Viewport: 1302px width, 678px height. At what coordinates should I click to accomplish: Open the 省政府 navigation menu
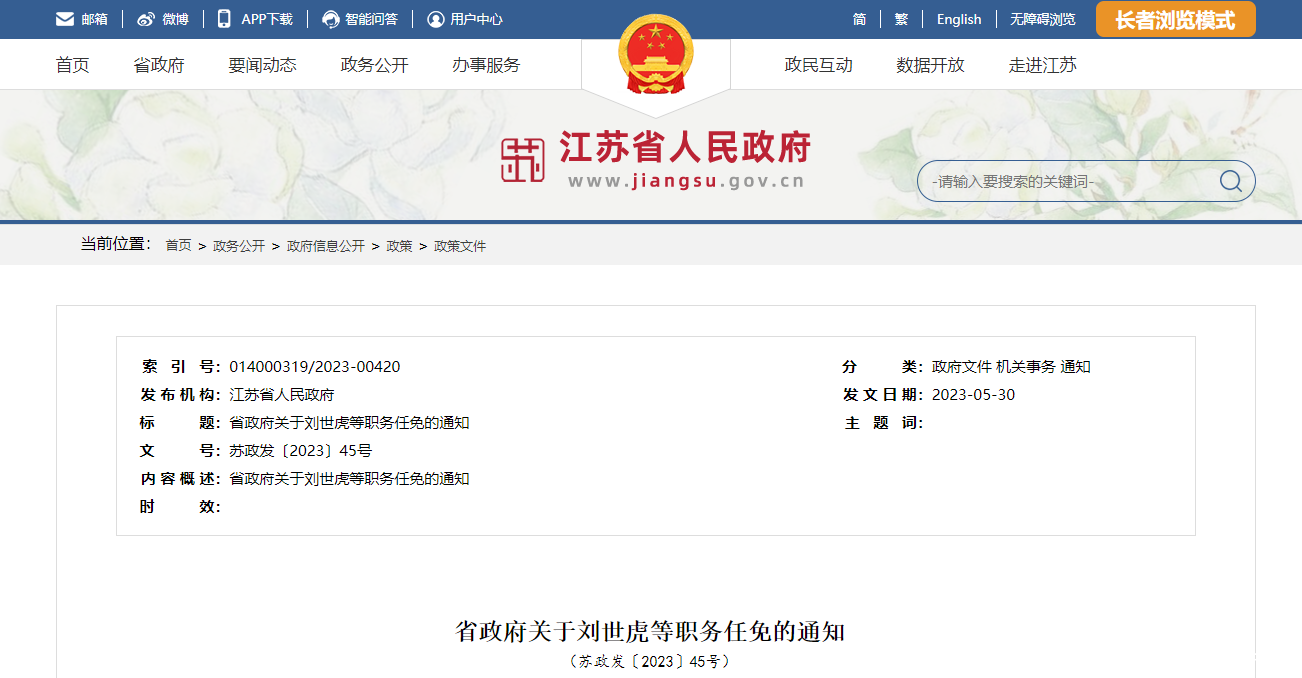click(x=158, y=64)
